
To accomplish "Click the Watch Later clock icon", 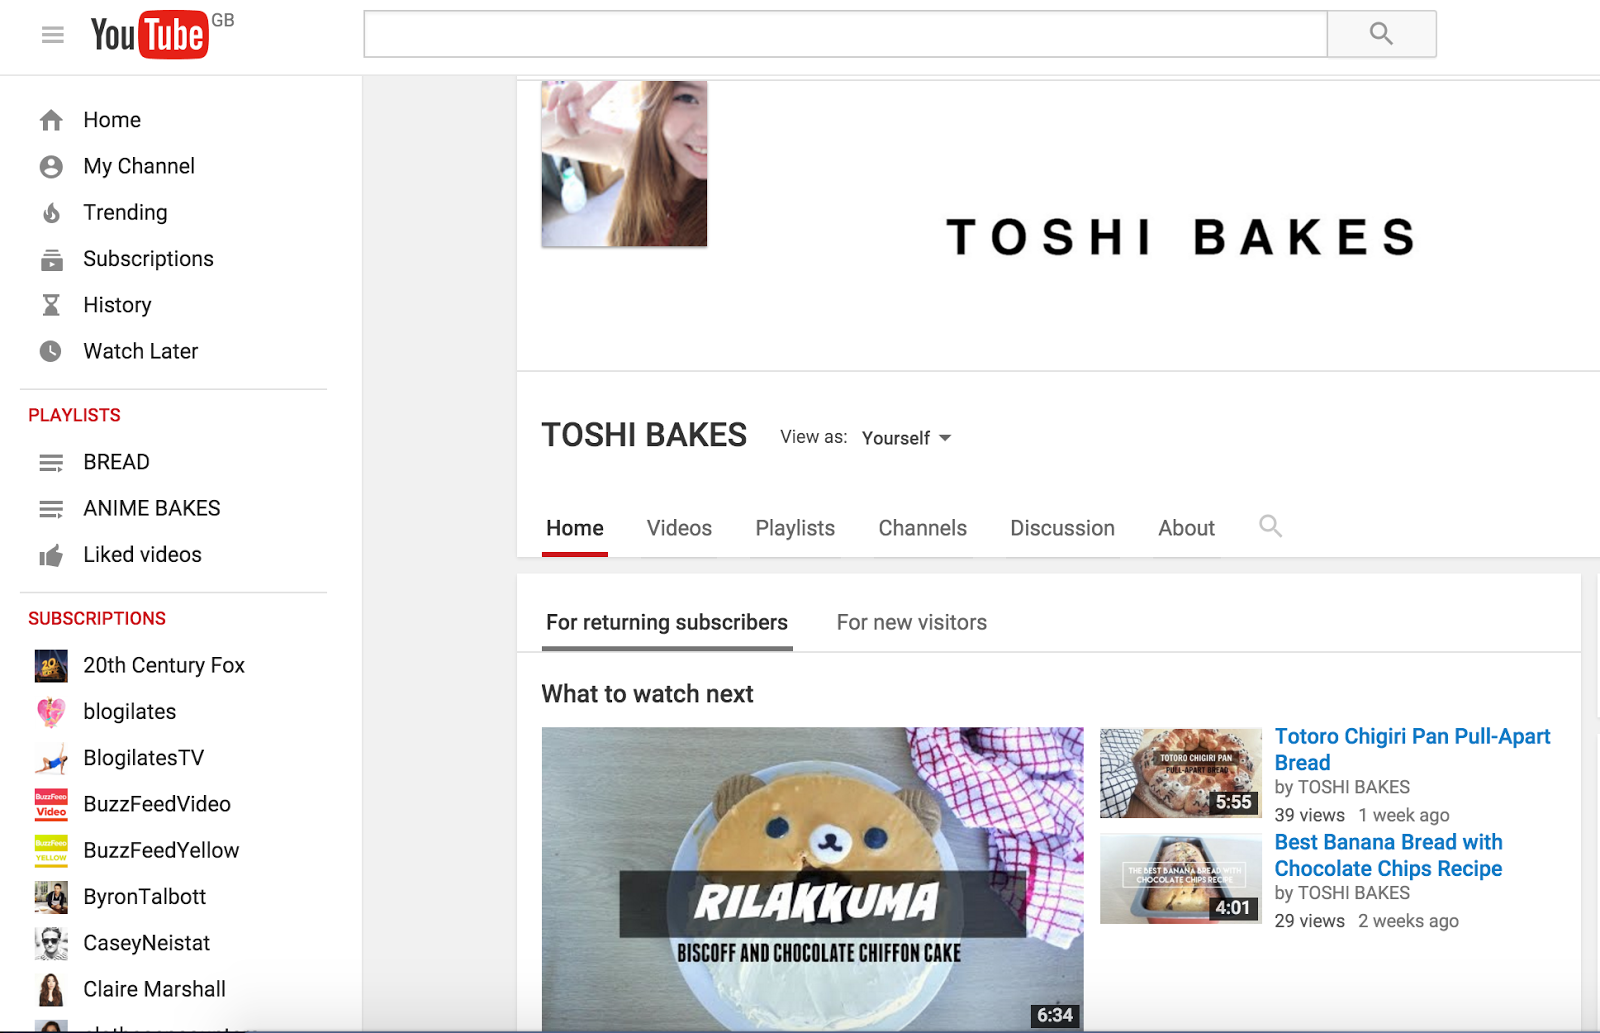I will click(x=51, y=352).
